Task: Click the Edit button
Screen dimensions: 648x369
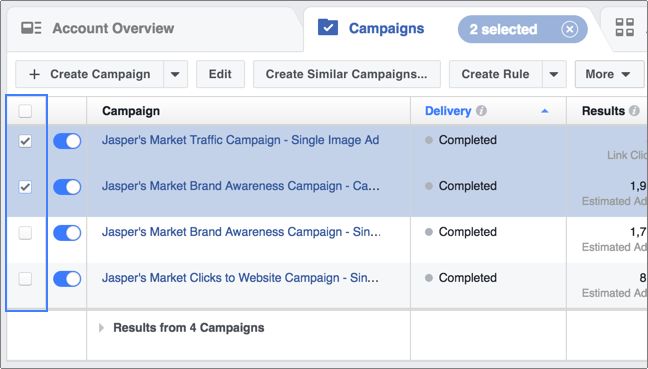Action: click(x=220, y=74)
